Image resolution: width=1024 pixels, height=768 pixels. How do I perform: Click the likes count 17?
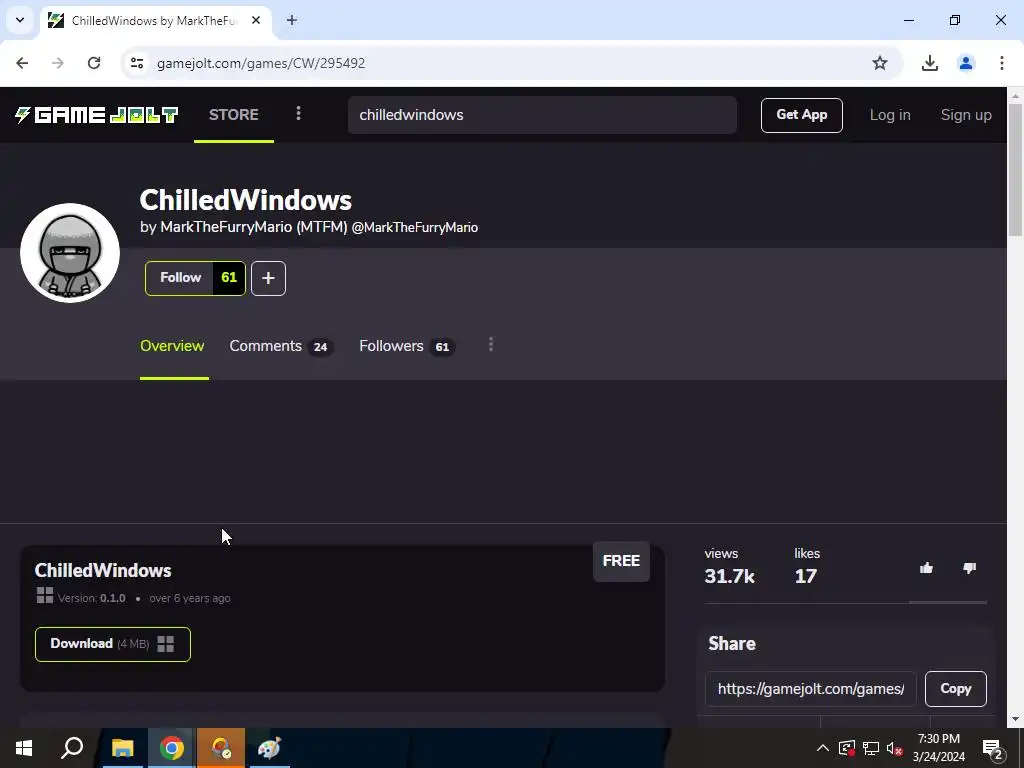click(805, 576)
